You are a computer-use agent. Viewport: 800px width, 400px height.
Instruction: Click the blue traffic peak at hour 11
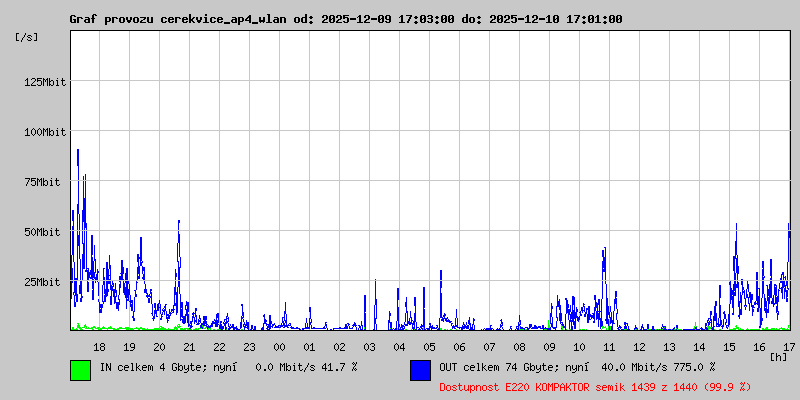coord(605,248)
